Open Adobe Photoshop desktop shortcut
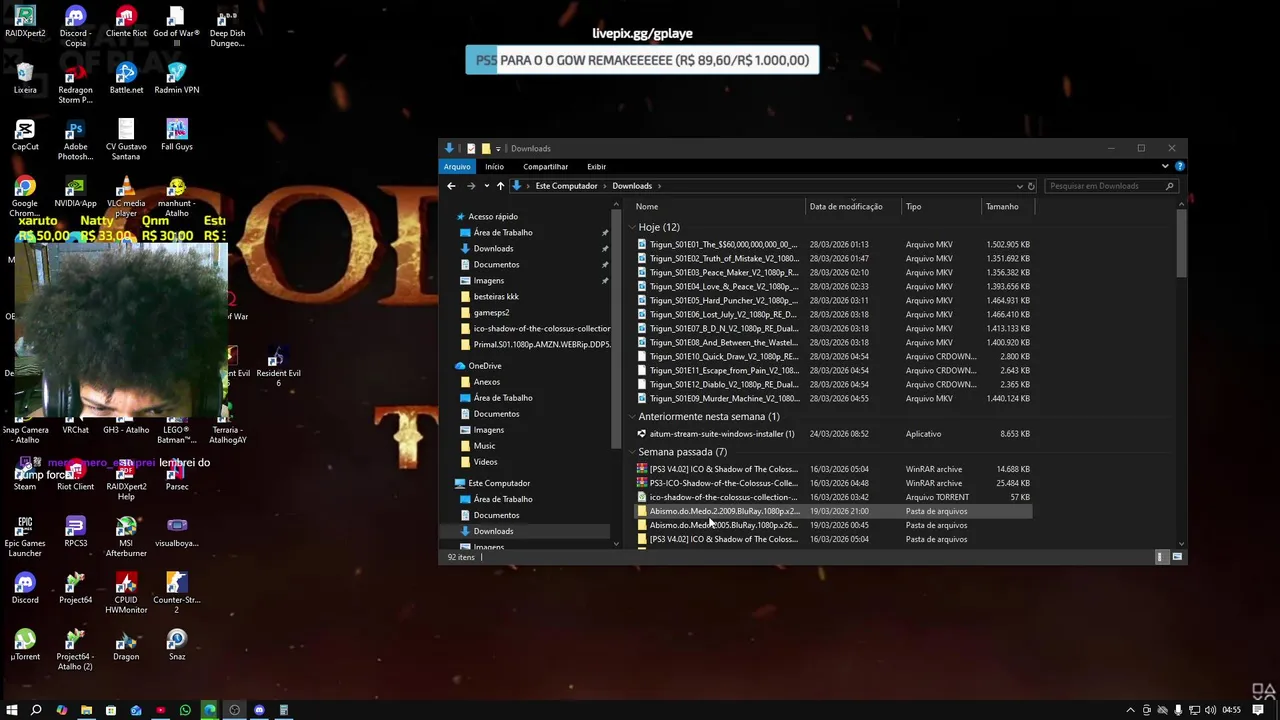The width and height of the screenshot is (1280, 720). pos(75,140)
